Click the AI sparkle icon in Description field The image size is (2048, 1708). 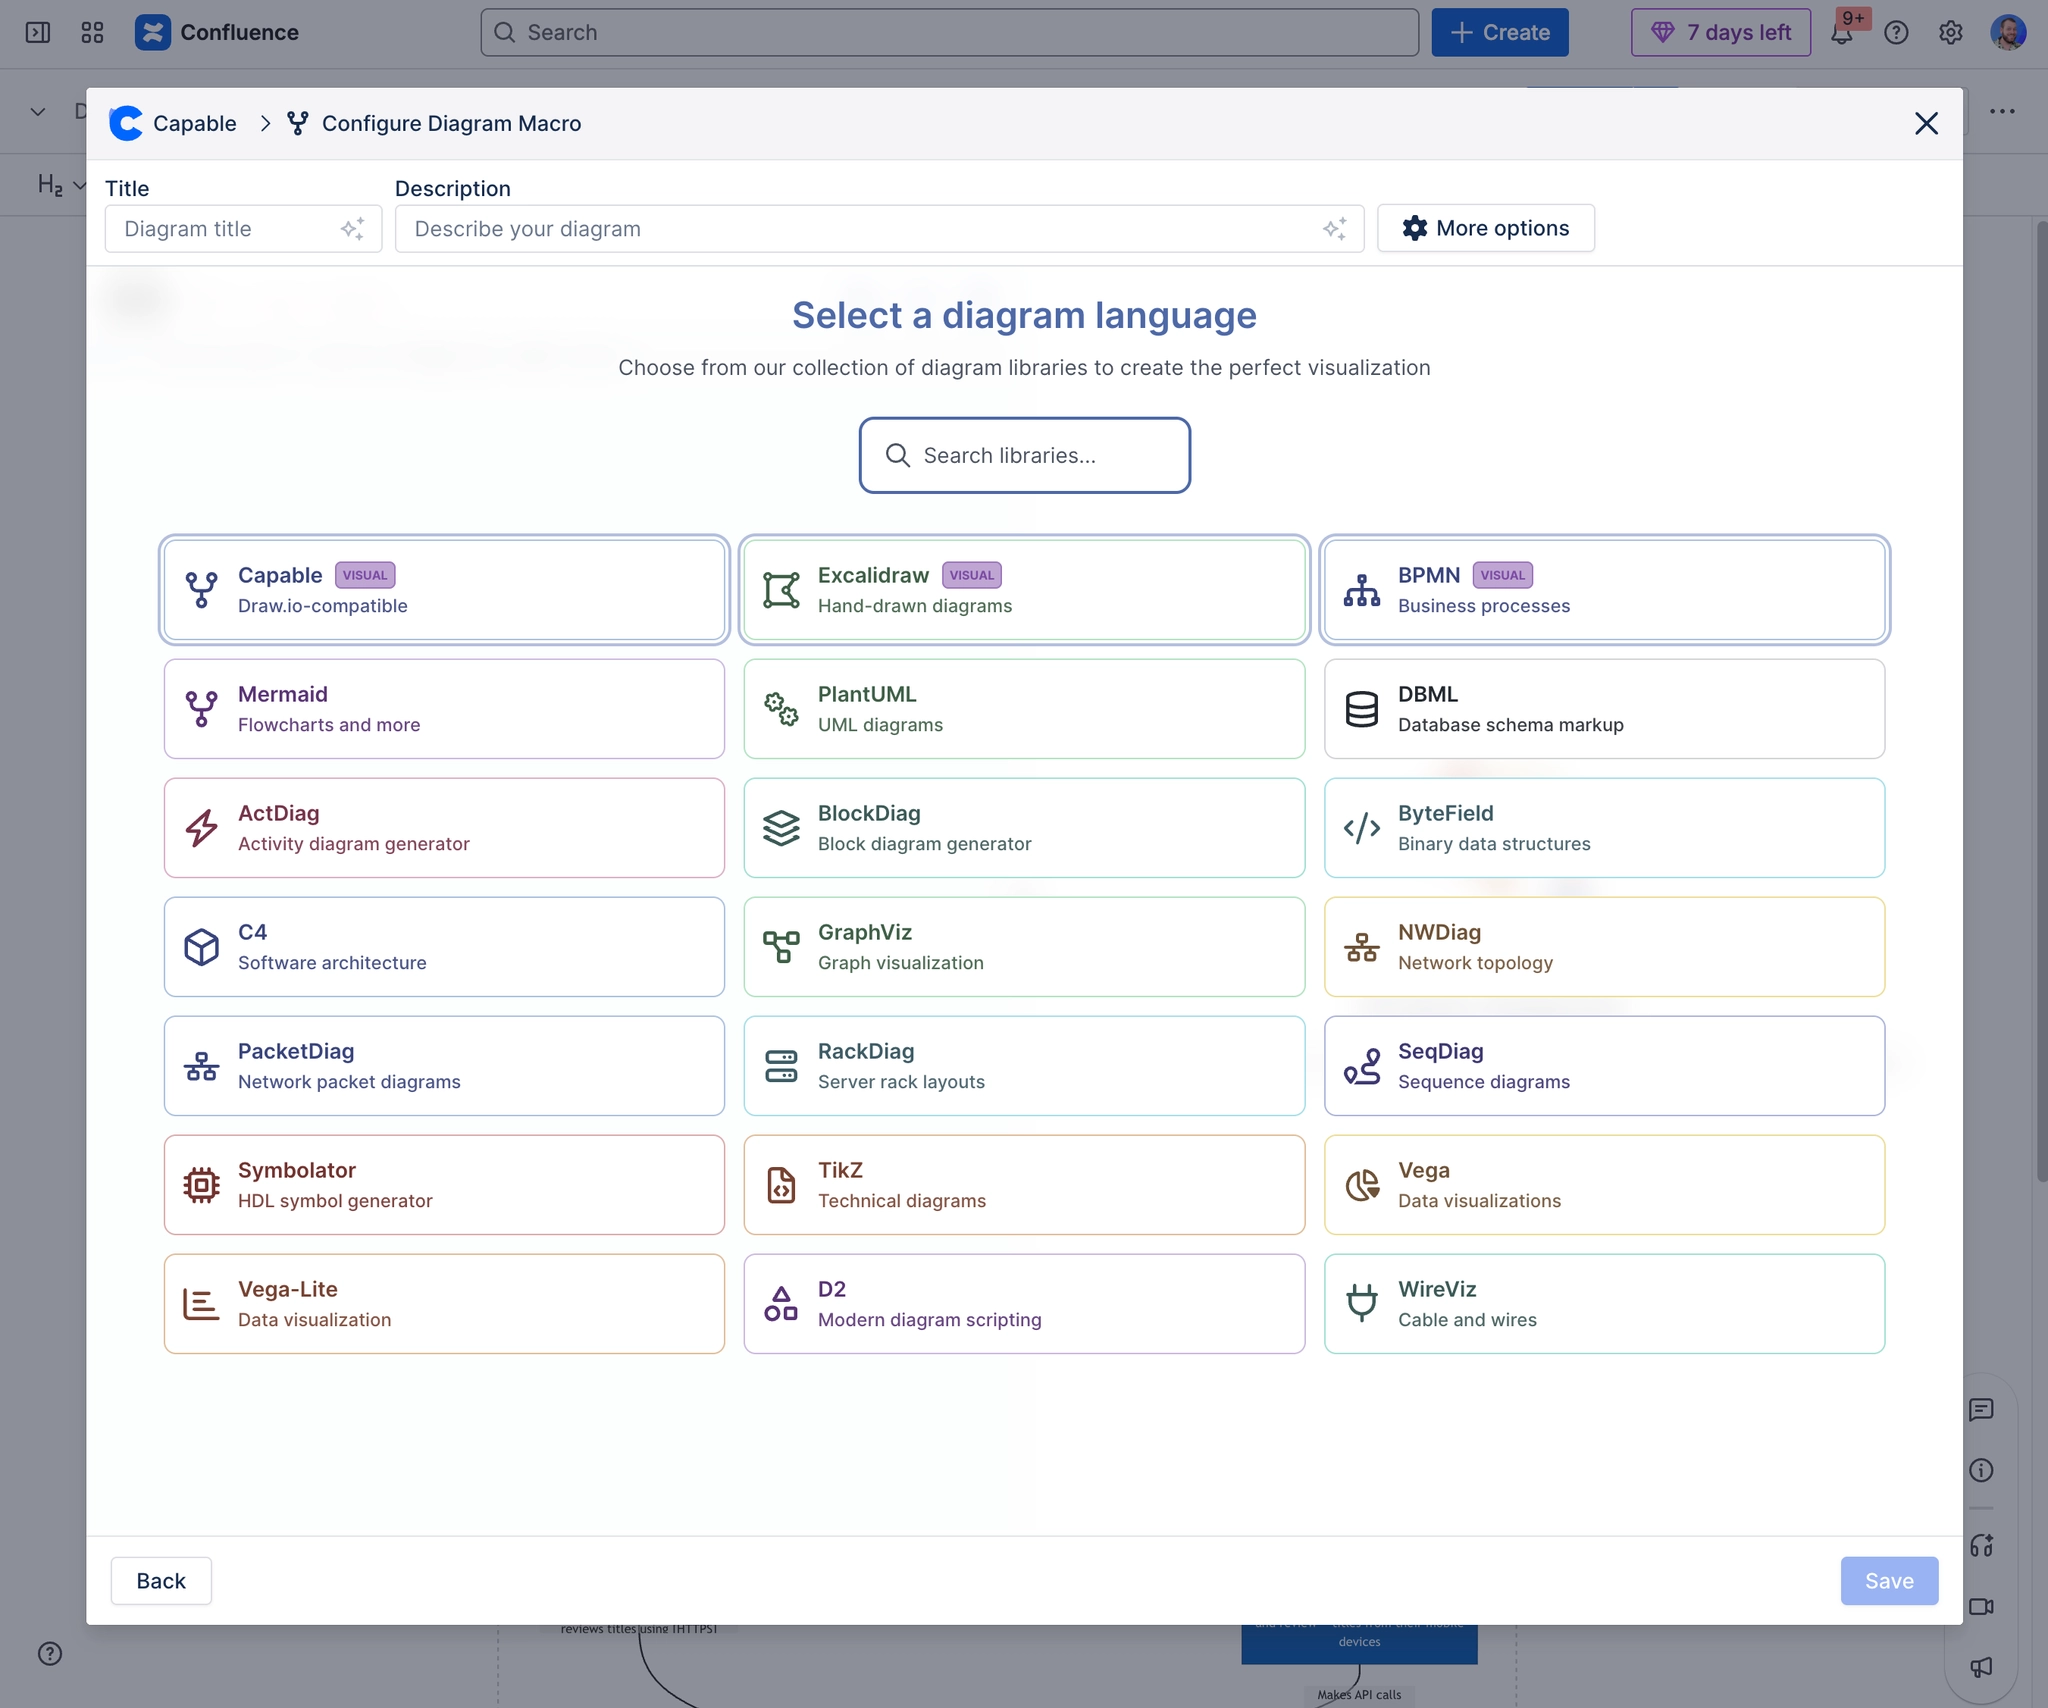click(1334, 229)
